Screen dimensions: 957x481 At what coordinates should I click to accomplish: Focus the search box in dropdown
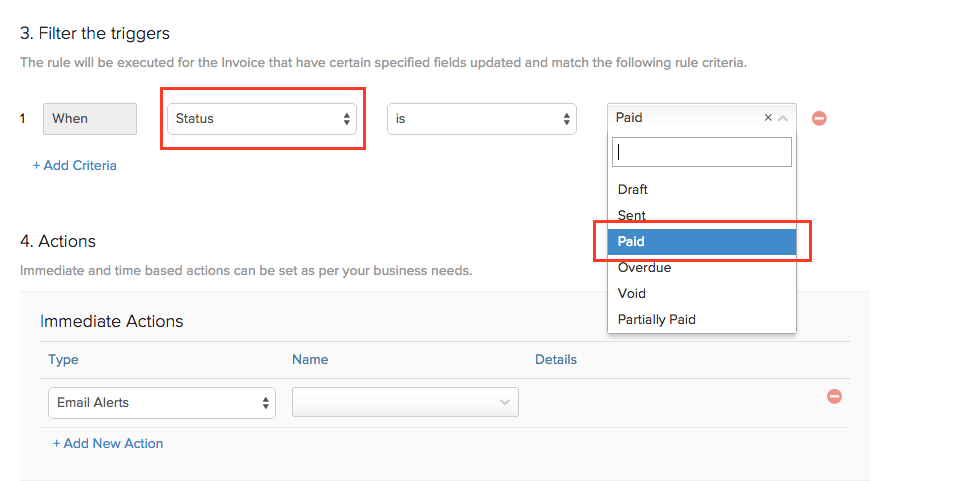coord(703,152)
